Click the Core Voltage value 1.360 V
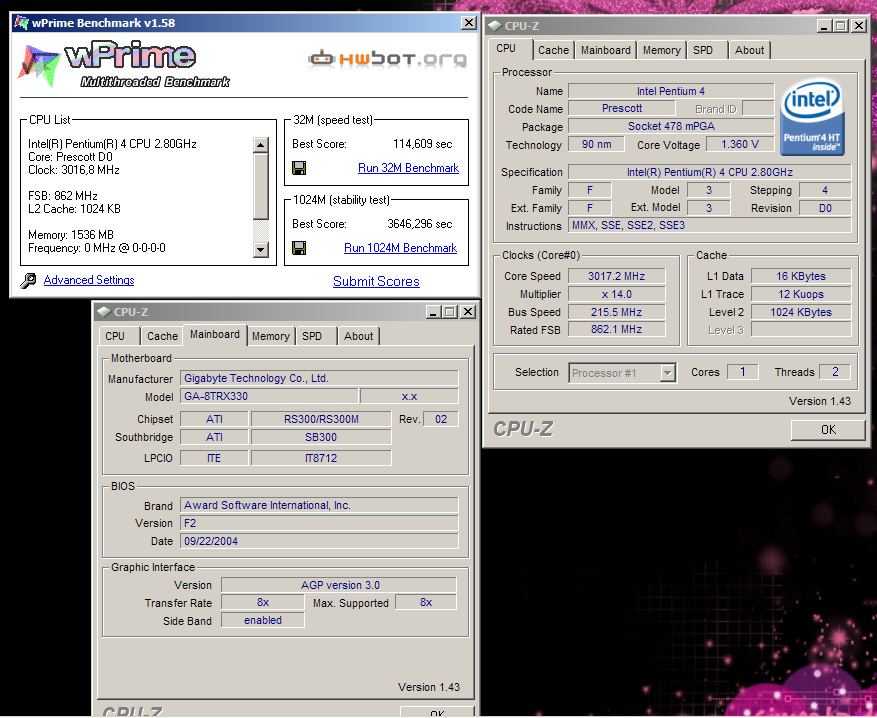 click(x=740, y=144)
